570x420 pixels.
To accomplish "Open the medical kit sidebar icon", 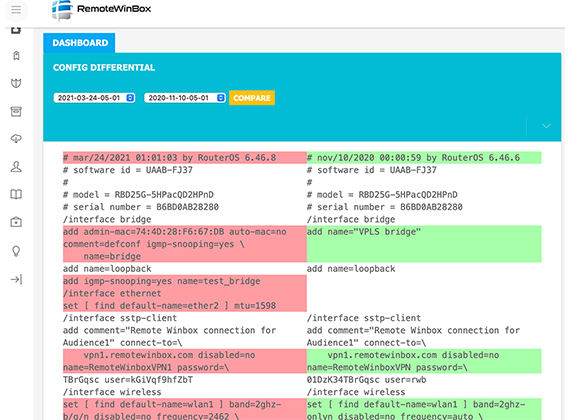I will 16,222.
